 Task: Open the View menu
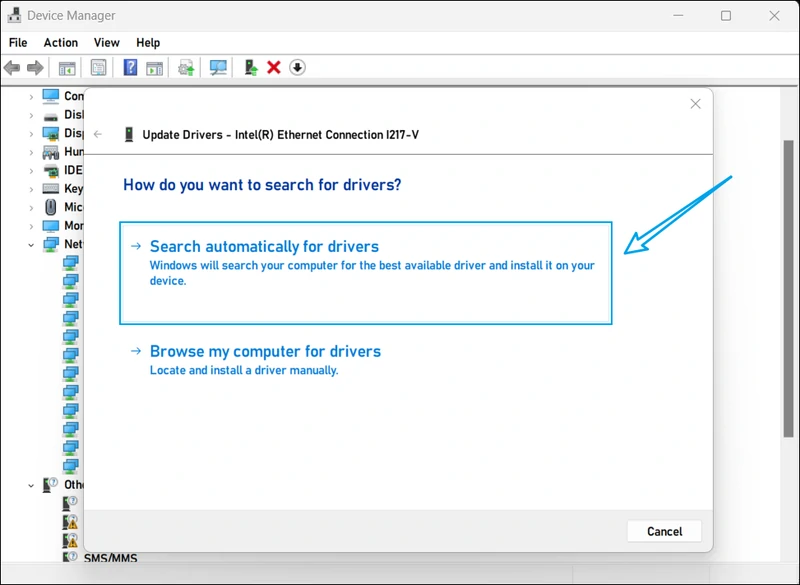[x=107, y=43]
